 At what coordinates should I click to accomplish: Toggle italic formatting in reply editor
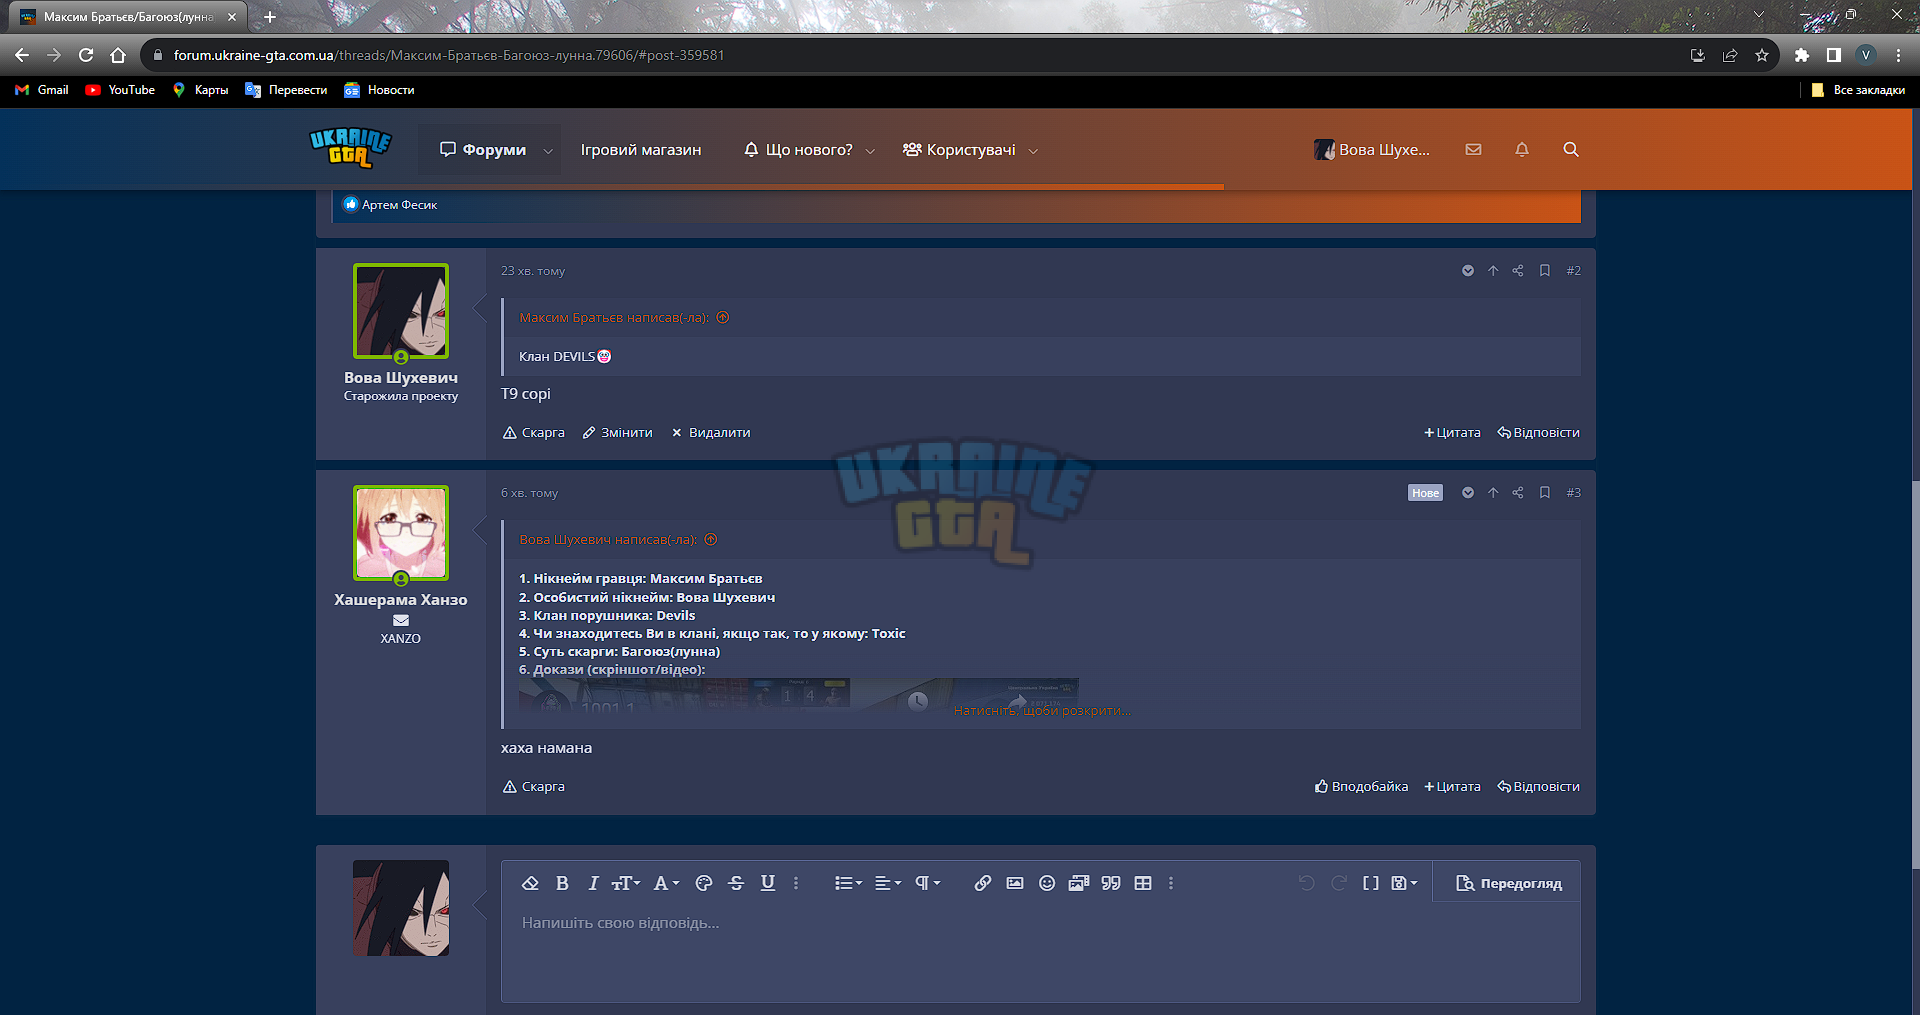tap(593, 883)
